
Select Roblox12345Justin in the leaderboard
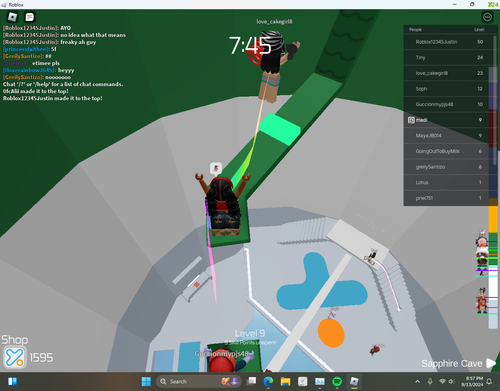click(446, 42)
